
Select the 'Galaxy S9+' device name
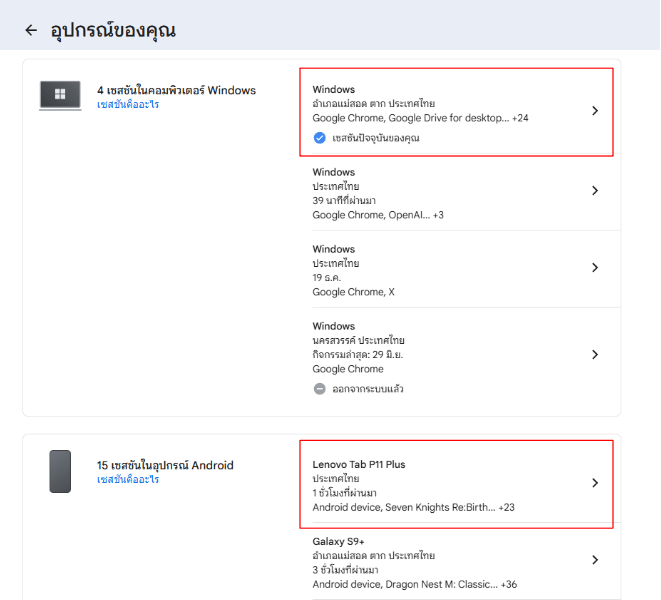click(340, 541)
